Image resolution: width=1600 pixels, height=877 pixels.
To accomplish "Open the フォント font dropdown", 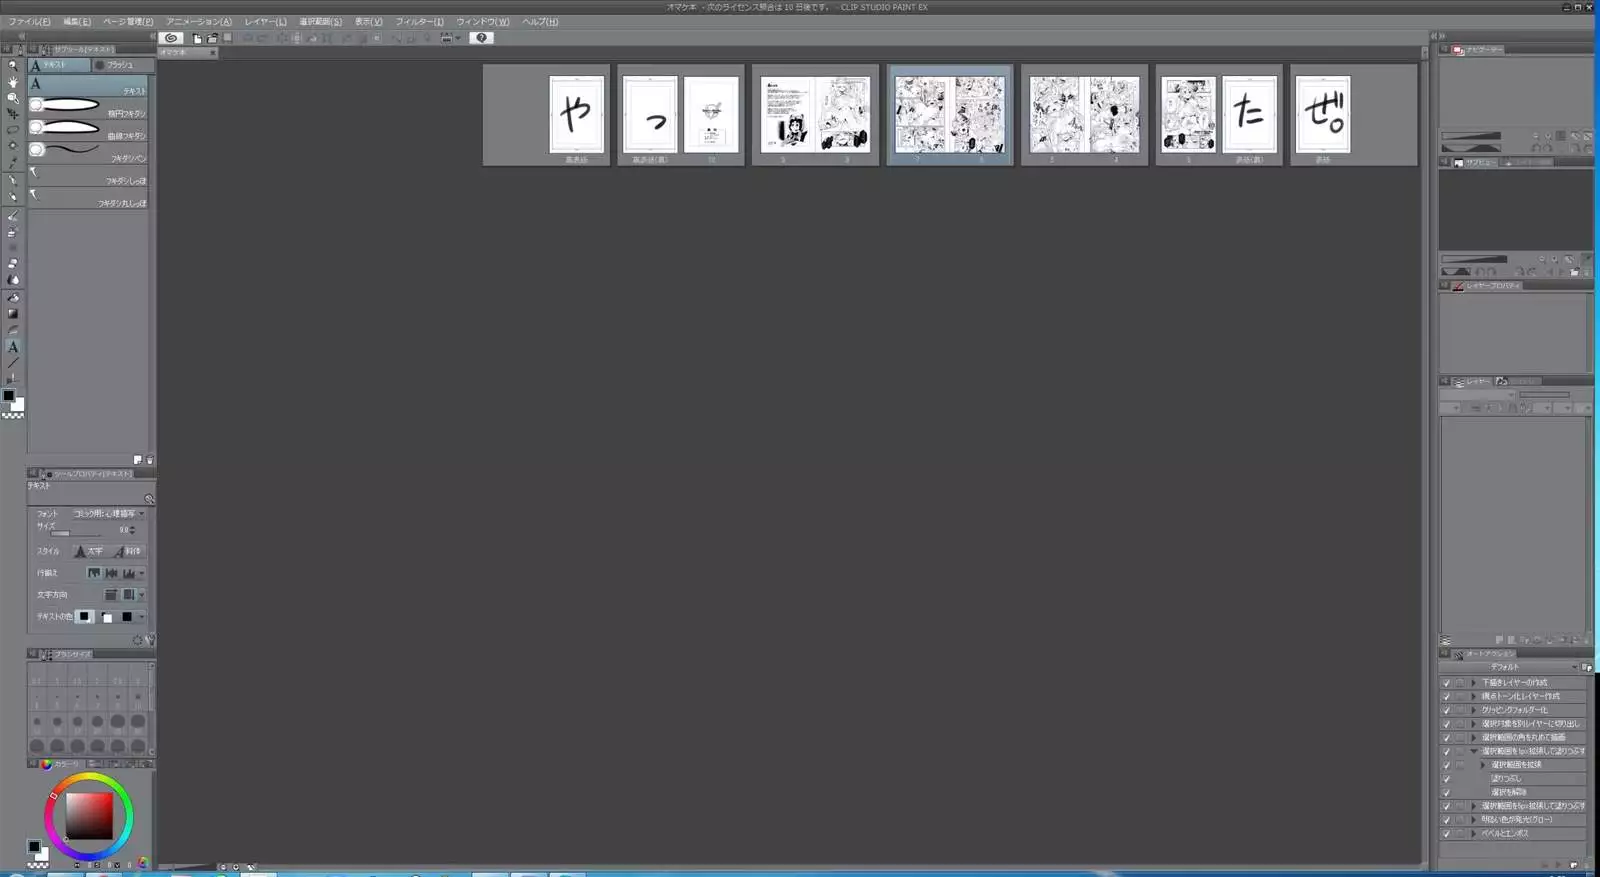I will [x=108, y=514].
